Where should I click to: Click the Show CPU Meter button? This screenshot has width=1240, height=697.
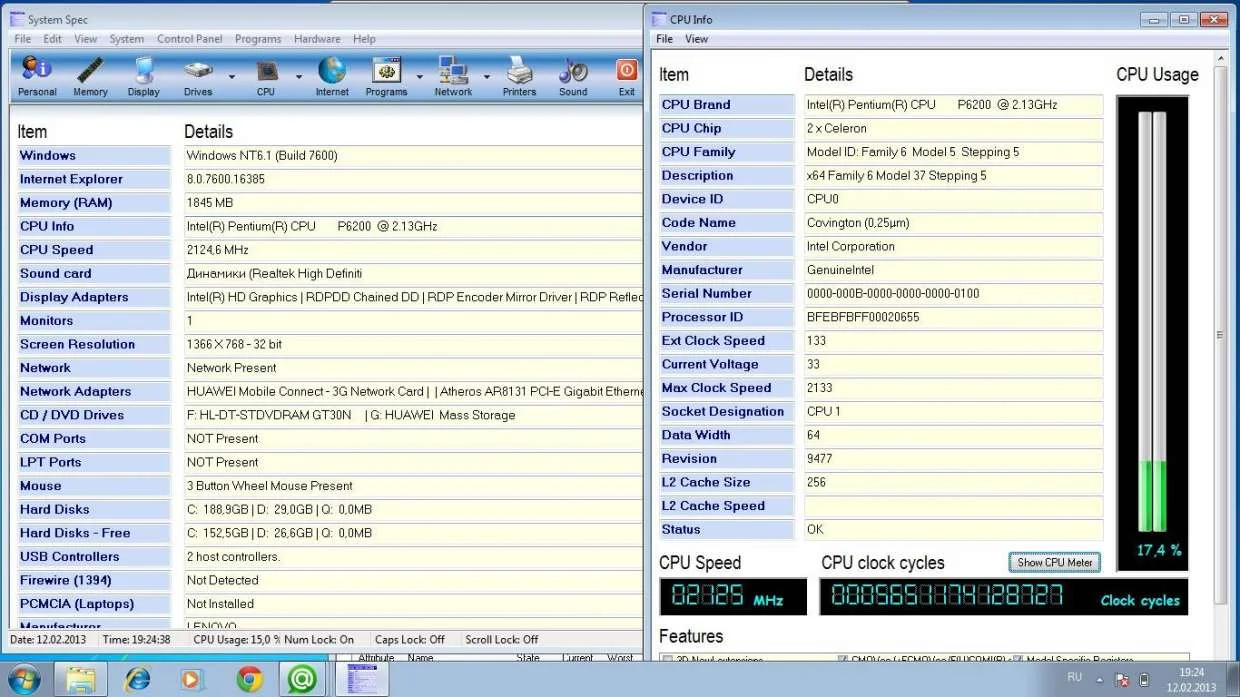coord(1054,562)
